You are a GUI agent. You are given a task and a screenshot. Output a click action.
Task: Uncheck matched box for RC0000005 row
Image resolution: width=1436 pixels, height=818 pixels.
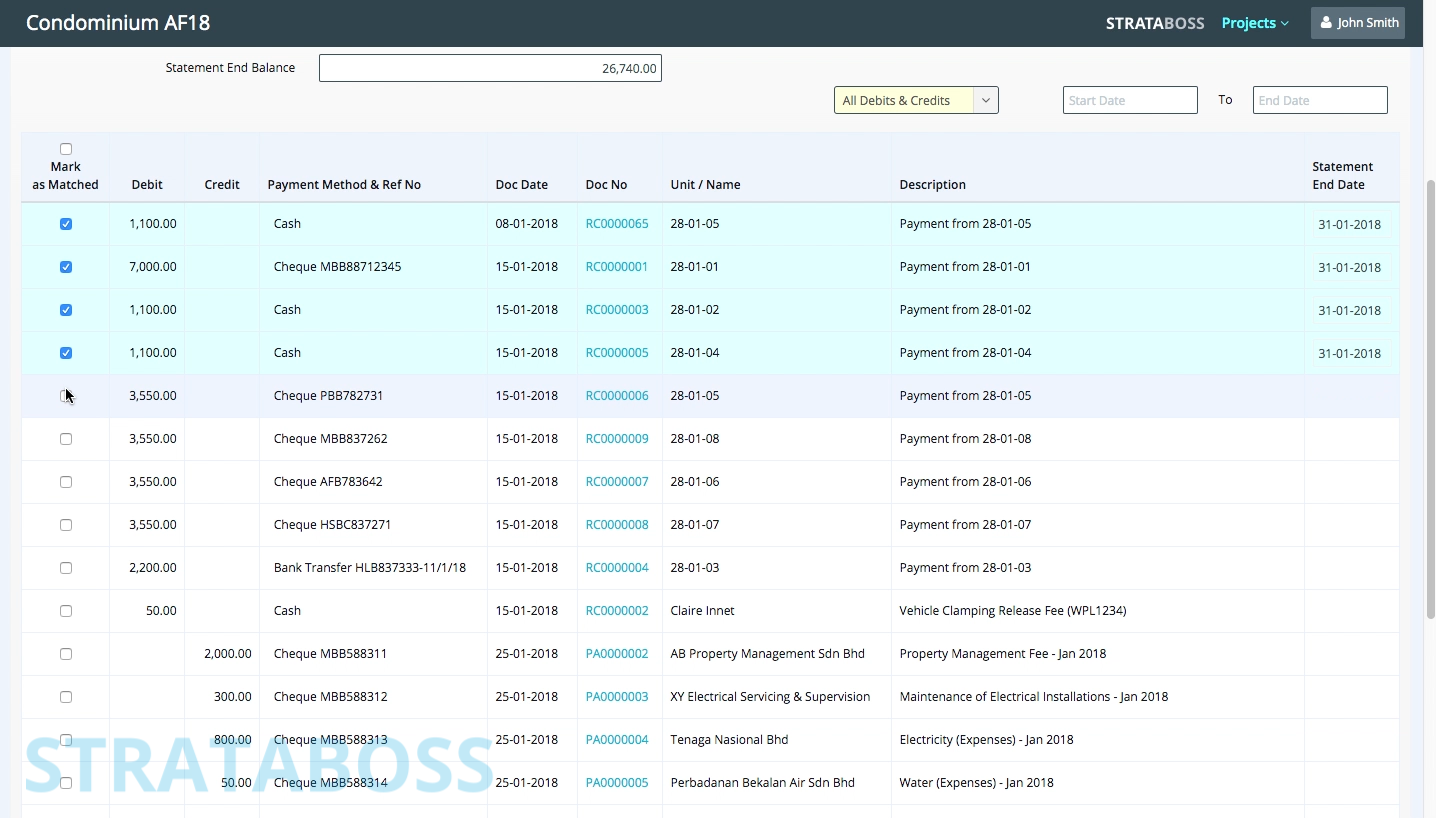tap(66, 353)
